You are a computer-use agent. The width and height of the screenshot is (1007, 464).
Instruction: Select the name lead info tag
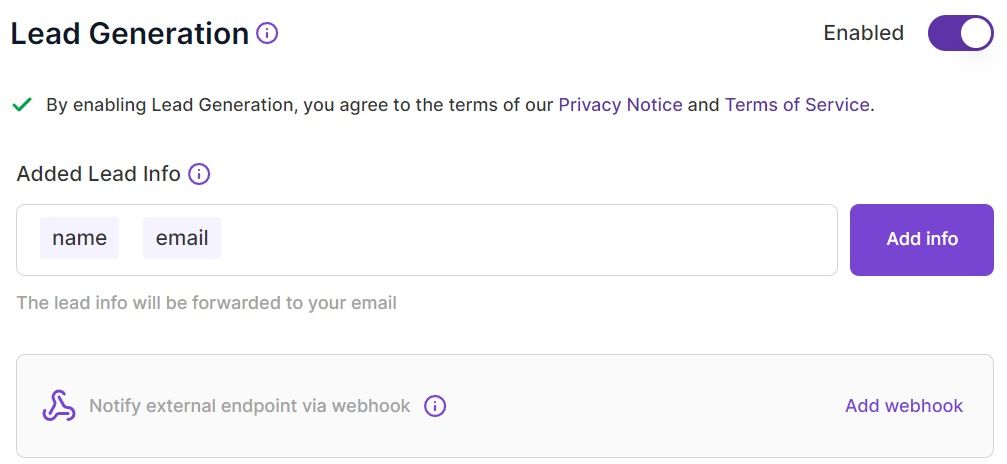point(80,238)
